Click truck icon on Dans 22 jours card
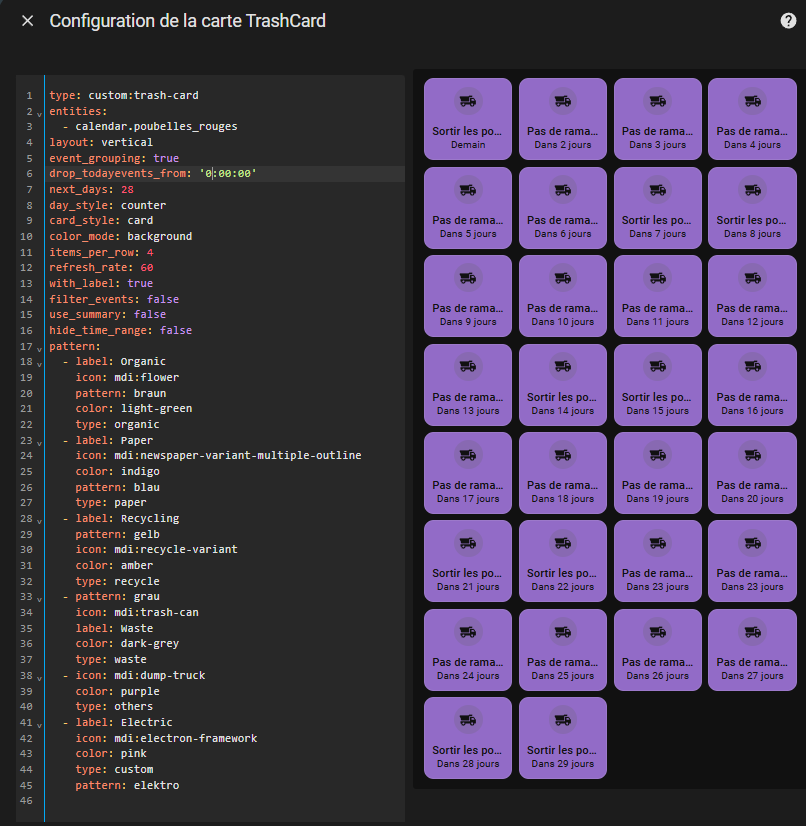 click(x=563, y=543)
